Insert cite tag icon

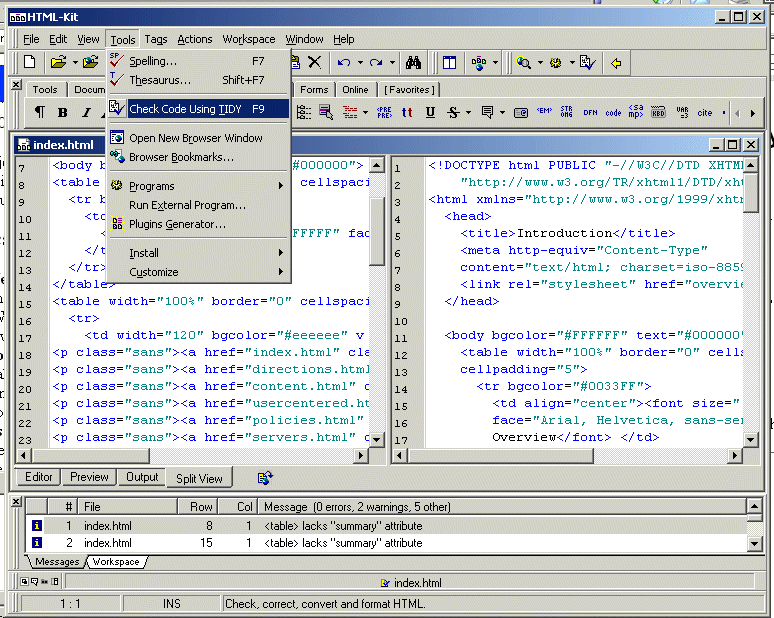click(x=704, y=113)
